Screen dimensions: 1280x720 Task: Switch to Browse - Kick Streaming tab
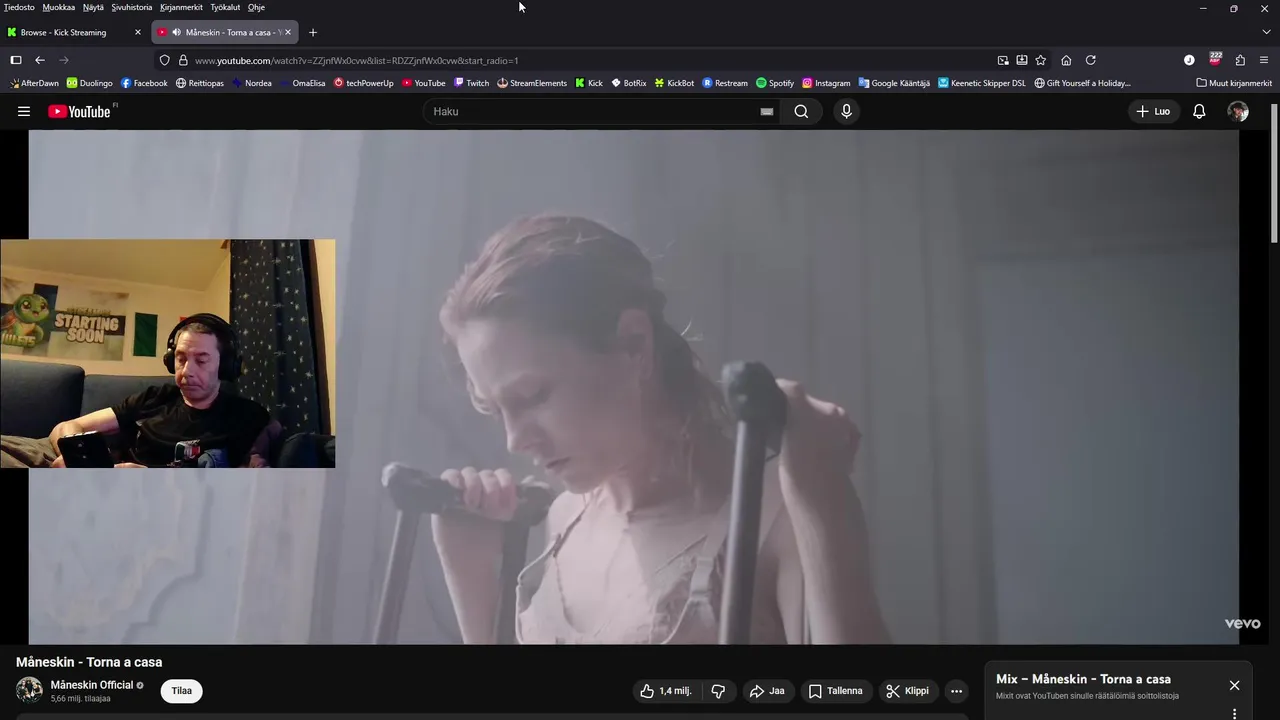click(x=74, y=32)
